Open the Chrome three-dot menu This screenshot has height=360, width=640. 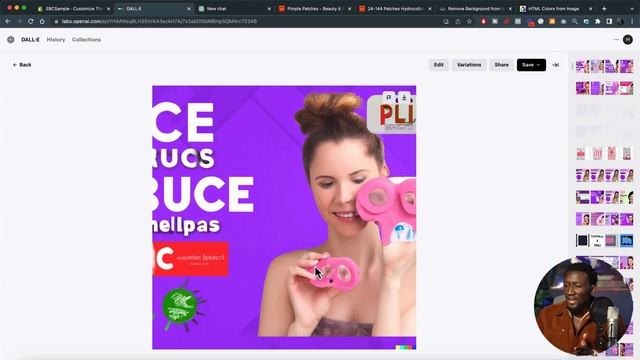[x=632, y=21]
